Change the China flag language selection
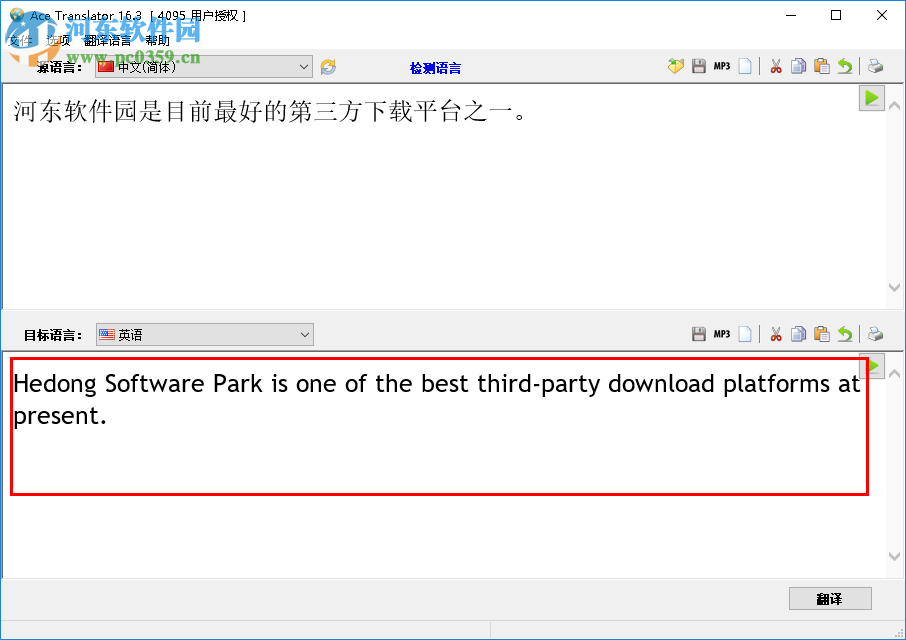This screenshot has height=640, width=906. click(x=105, y=66)
